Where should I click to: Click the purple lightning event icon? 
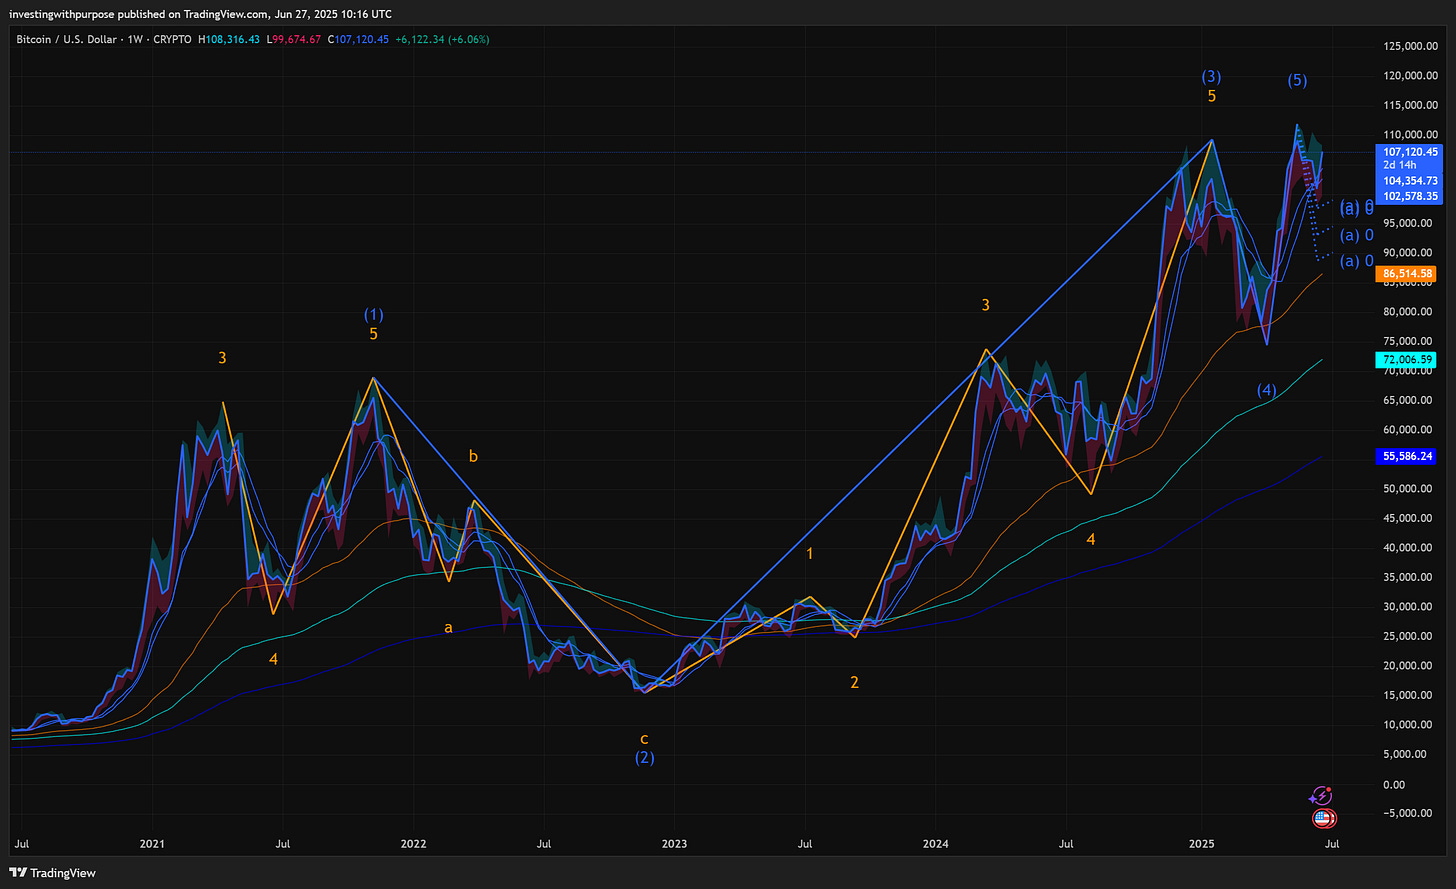tap(1320, 796)
